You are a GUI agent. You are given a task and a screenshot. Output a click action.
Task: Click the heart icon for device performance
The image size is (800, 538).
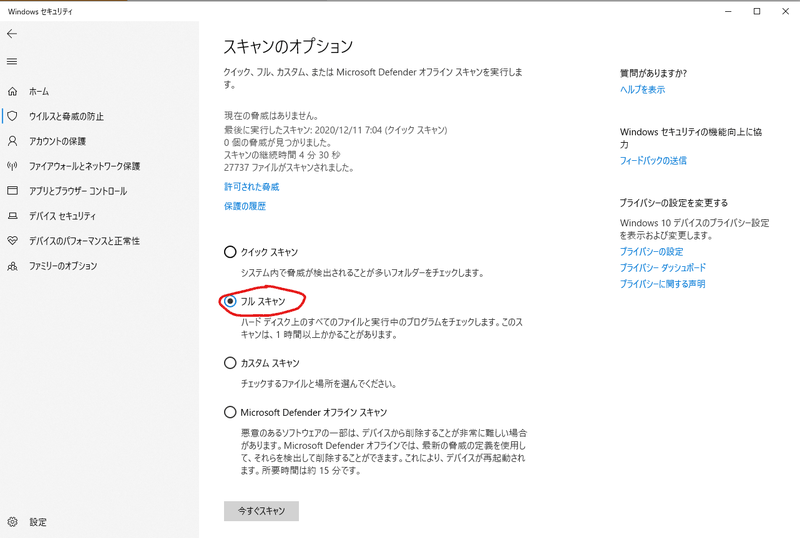pyautogui.click(x=12, y=240)
